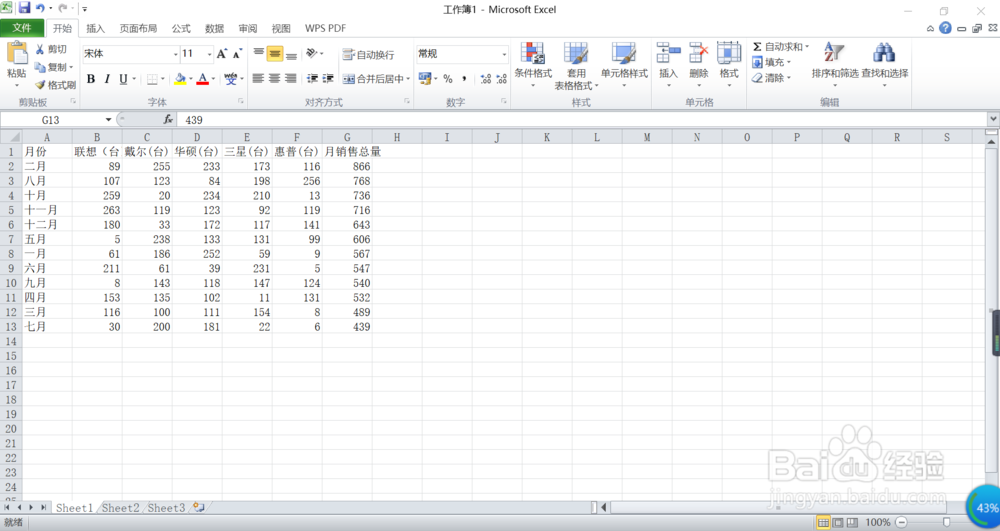Toggle Bold formatting
Image resolution: width=1000 pixels, height=531 pixels.
tap(91, 79)
